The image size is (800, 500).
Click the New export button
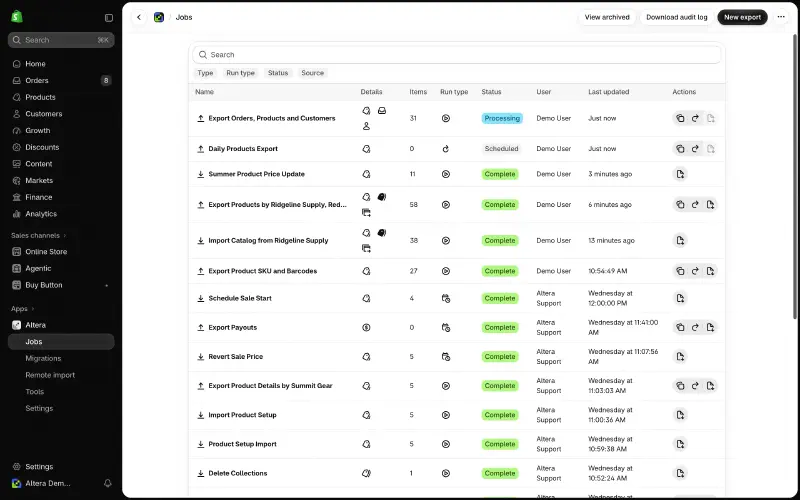pyautogui.click(x=742, y=17)
